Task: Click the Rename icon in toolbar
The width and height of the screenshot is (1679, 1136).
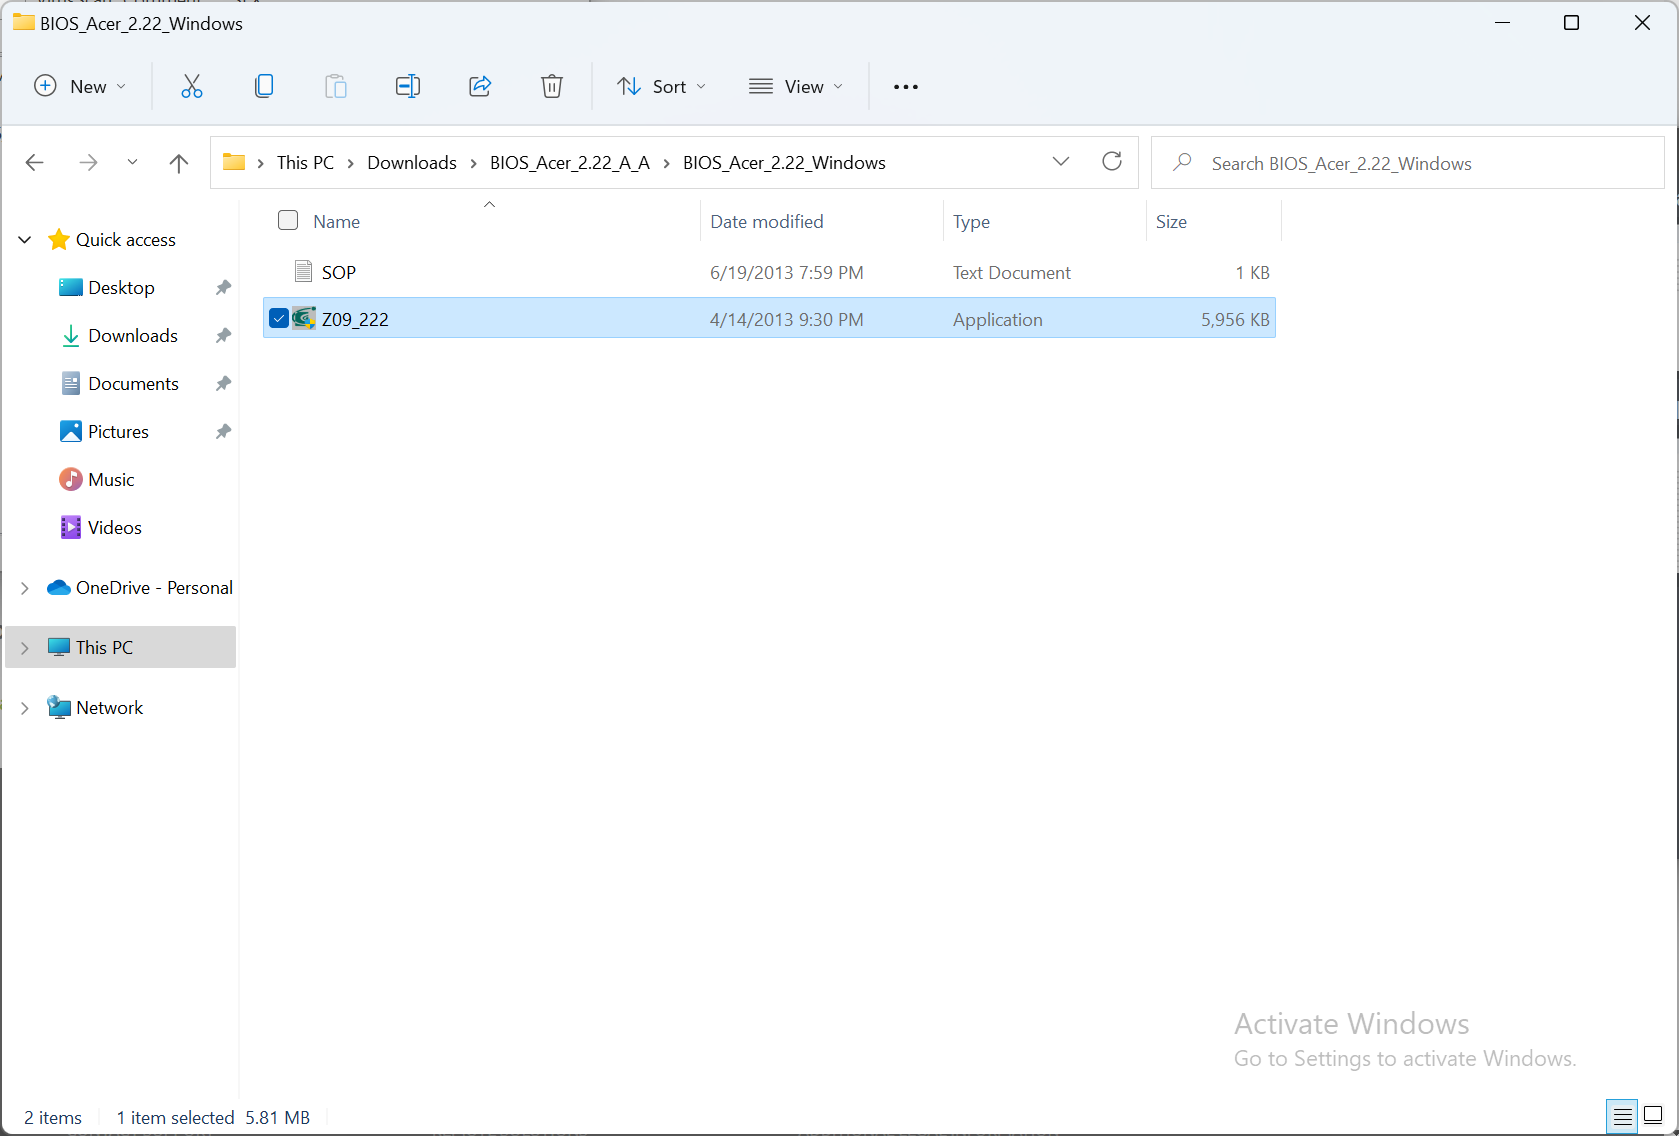Action: (x=407, y=87)
